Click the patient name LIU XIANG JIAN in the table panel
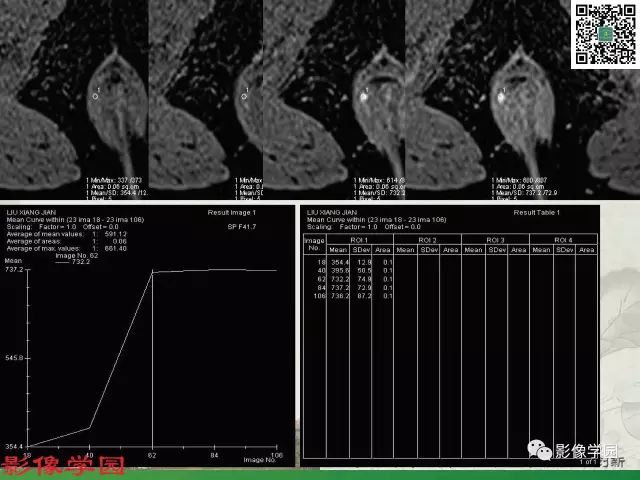 [x=332, y=213]
